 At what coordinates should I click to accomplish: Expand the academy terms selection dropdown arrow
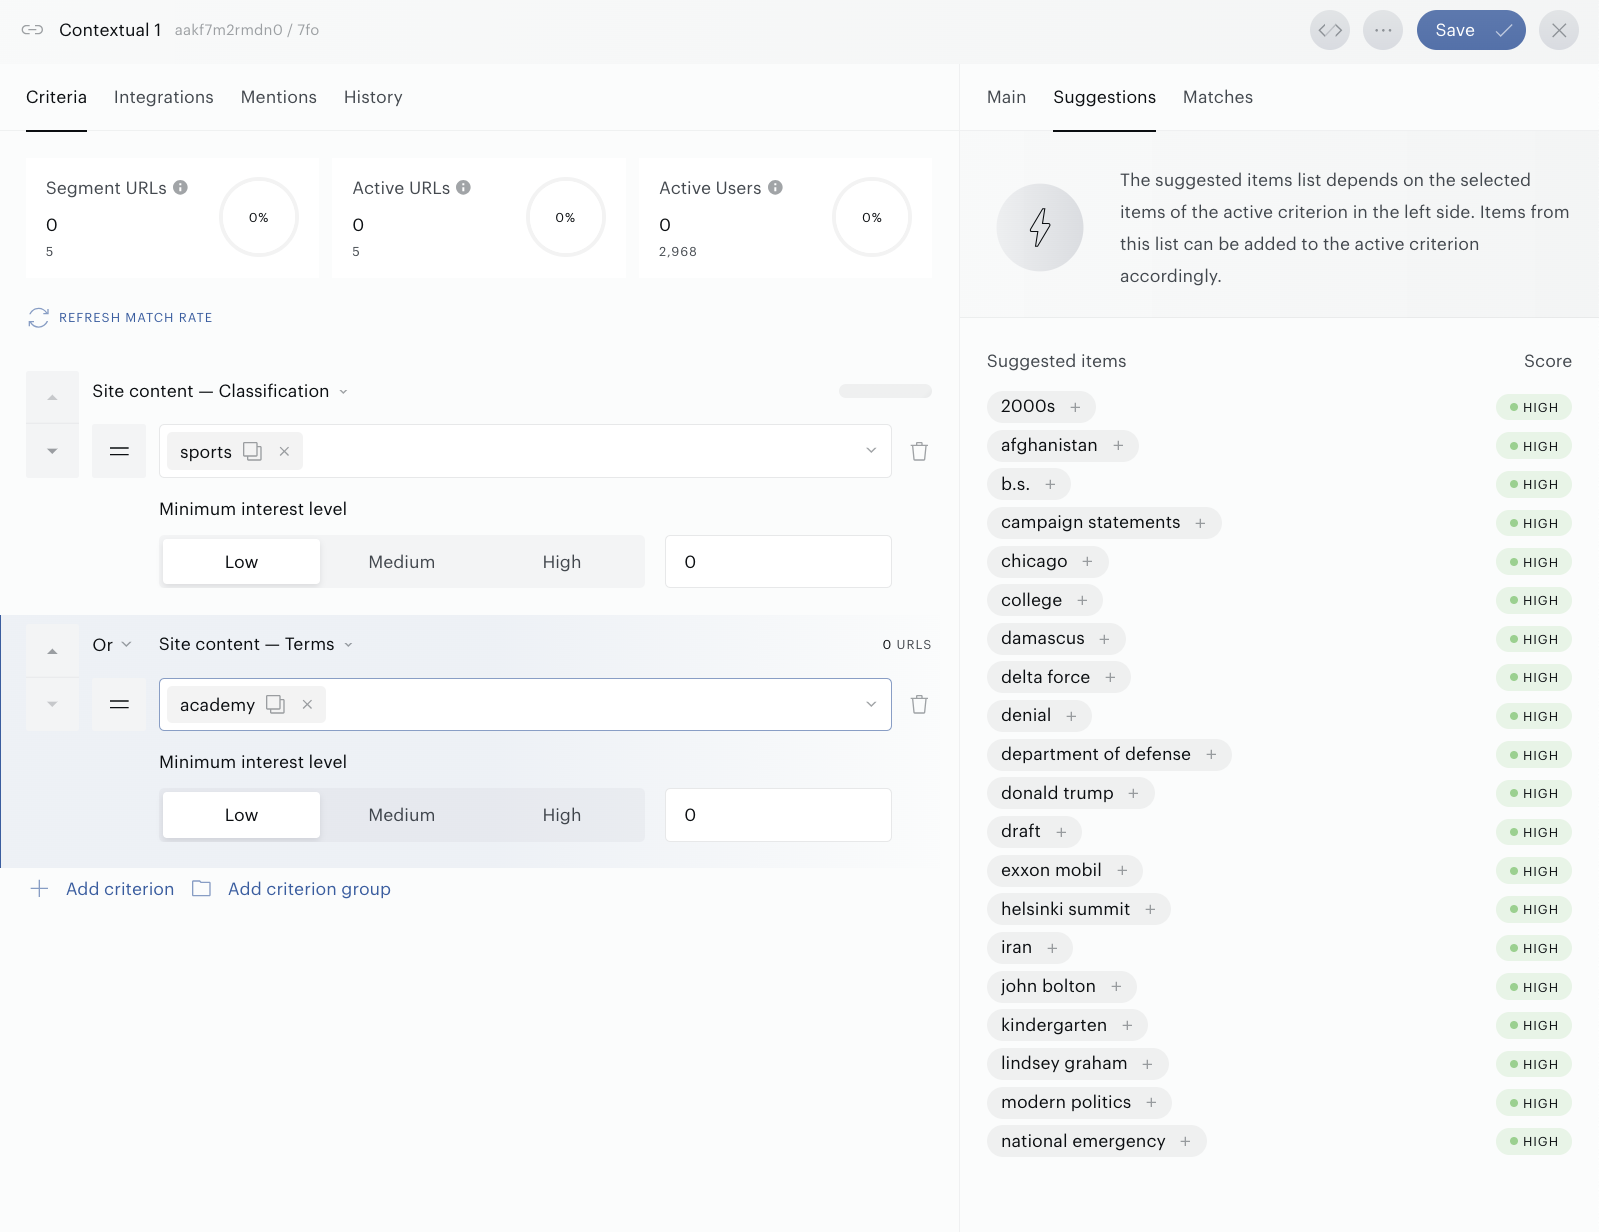pos(871,705)
